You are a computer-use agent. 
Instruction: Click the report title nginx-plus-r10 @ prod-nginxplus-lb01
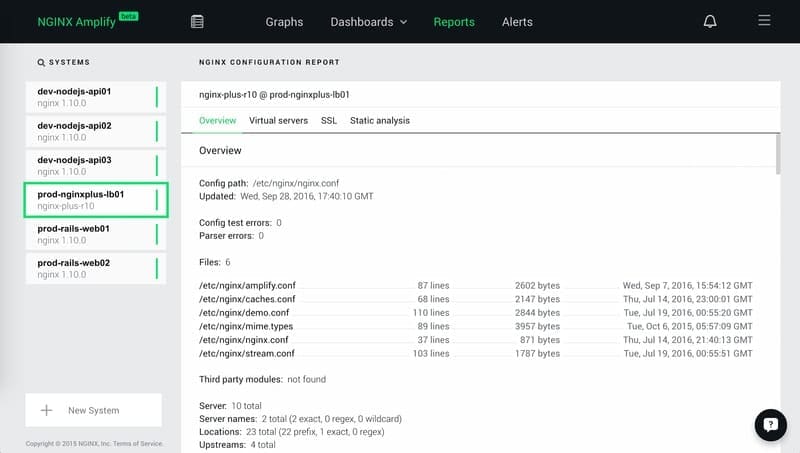tap(274, 95)
